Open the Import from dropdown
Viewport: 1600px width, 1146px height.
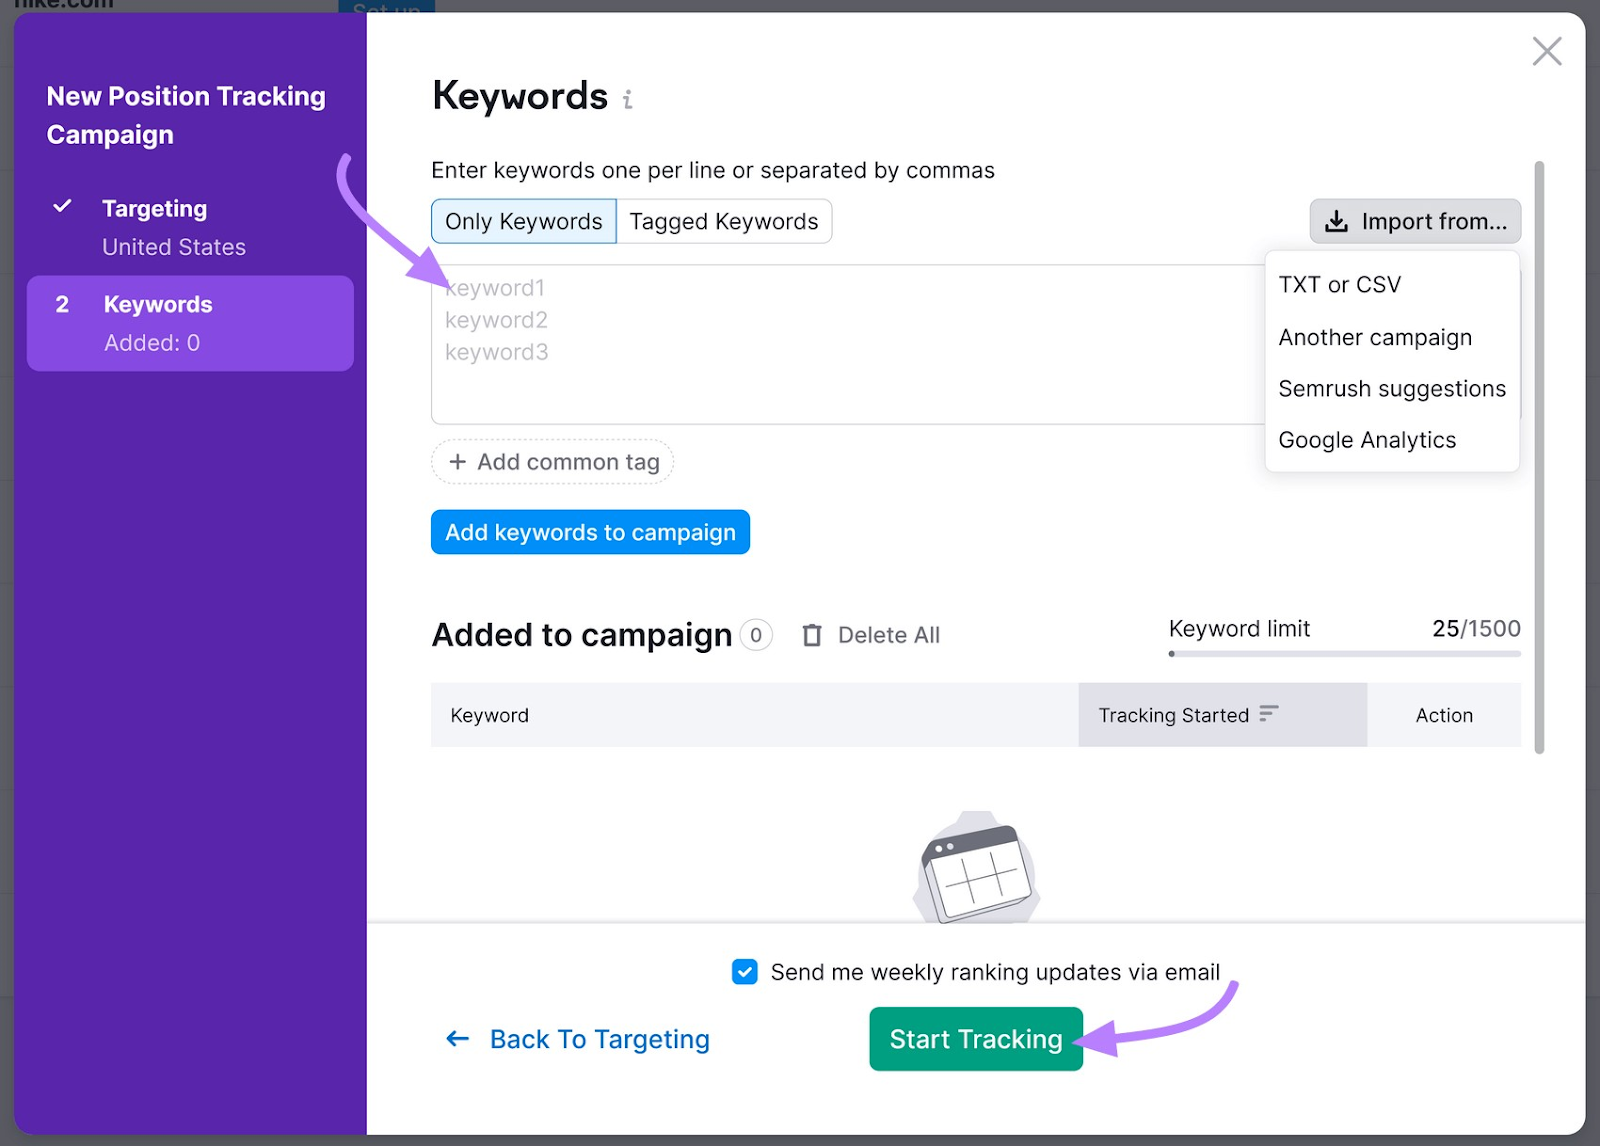click(x=1415, y=221)
